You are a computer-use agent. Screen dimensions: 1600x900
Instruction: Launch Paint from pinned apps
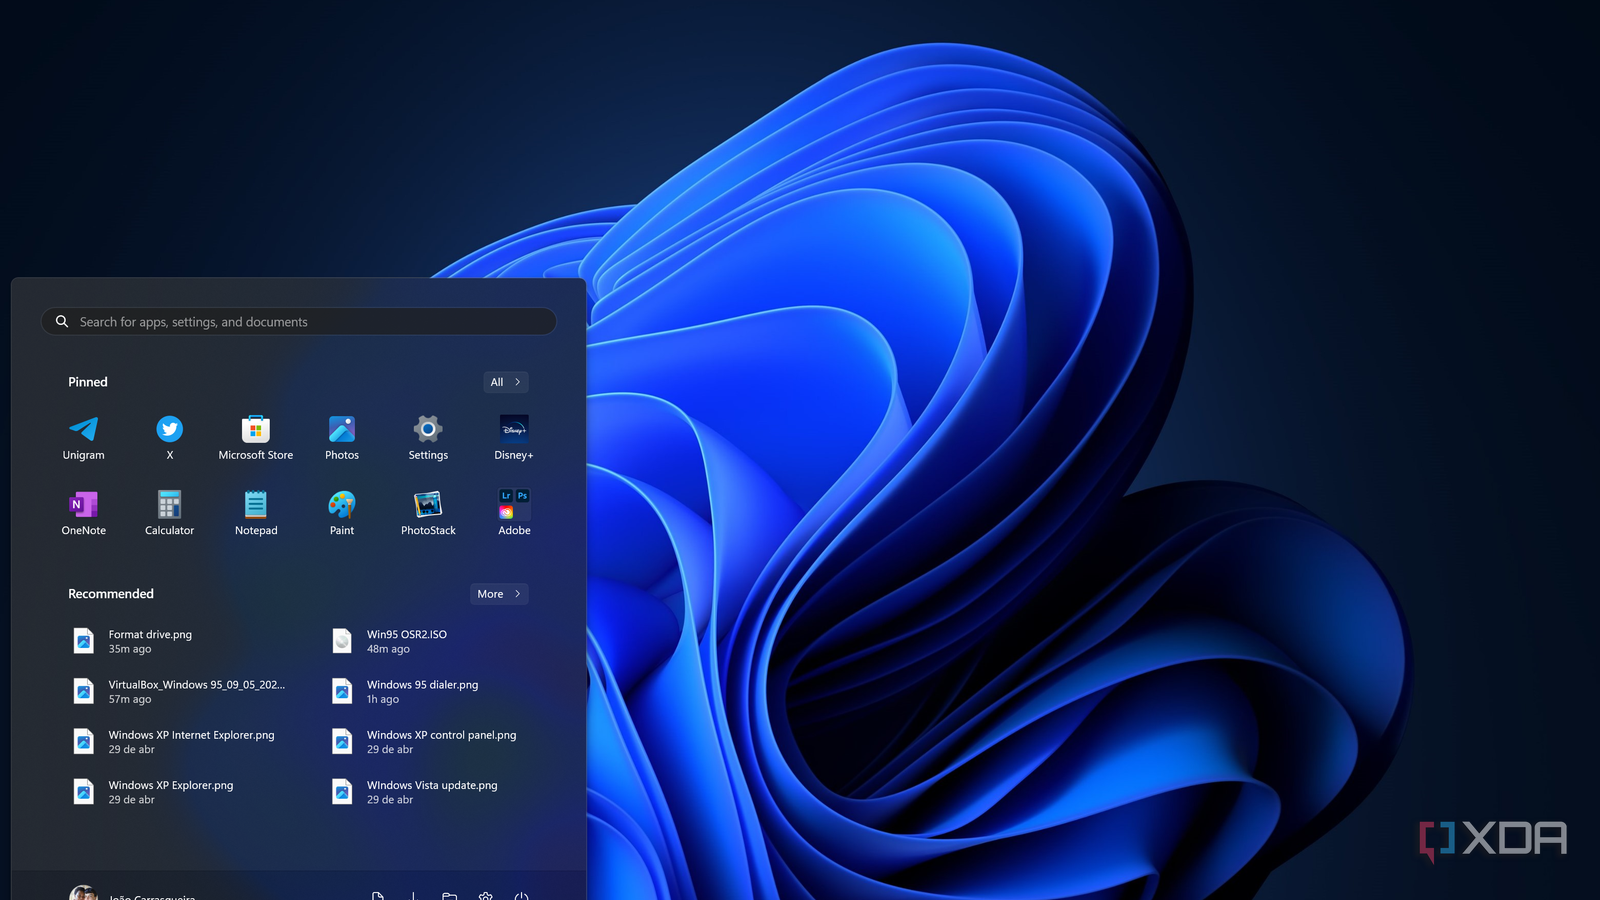pos(341,512)
